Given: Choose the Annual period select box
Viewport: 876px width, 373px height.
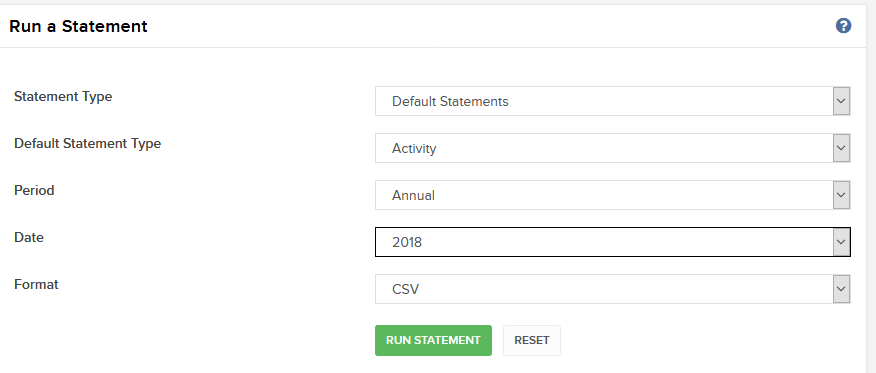Looking at the screenshot, I should point(612,195).
